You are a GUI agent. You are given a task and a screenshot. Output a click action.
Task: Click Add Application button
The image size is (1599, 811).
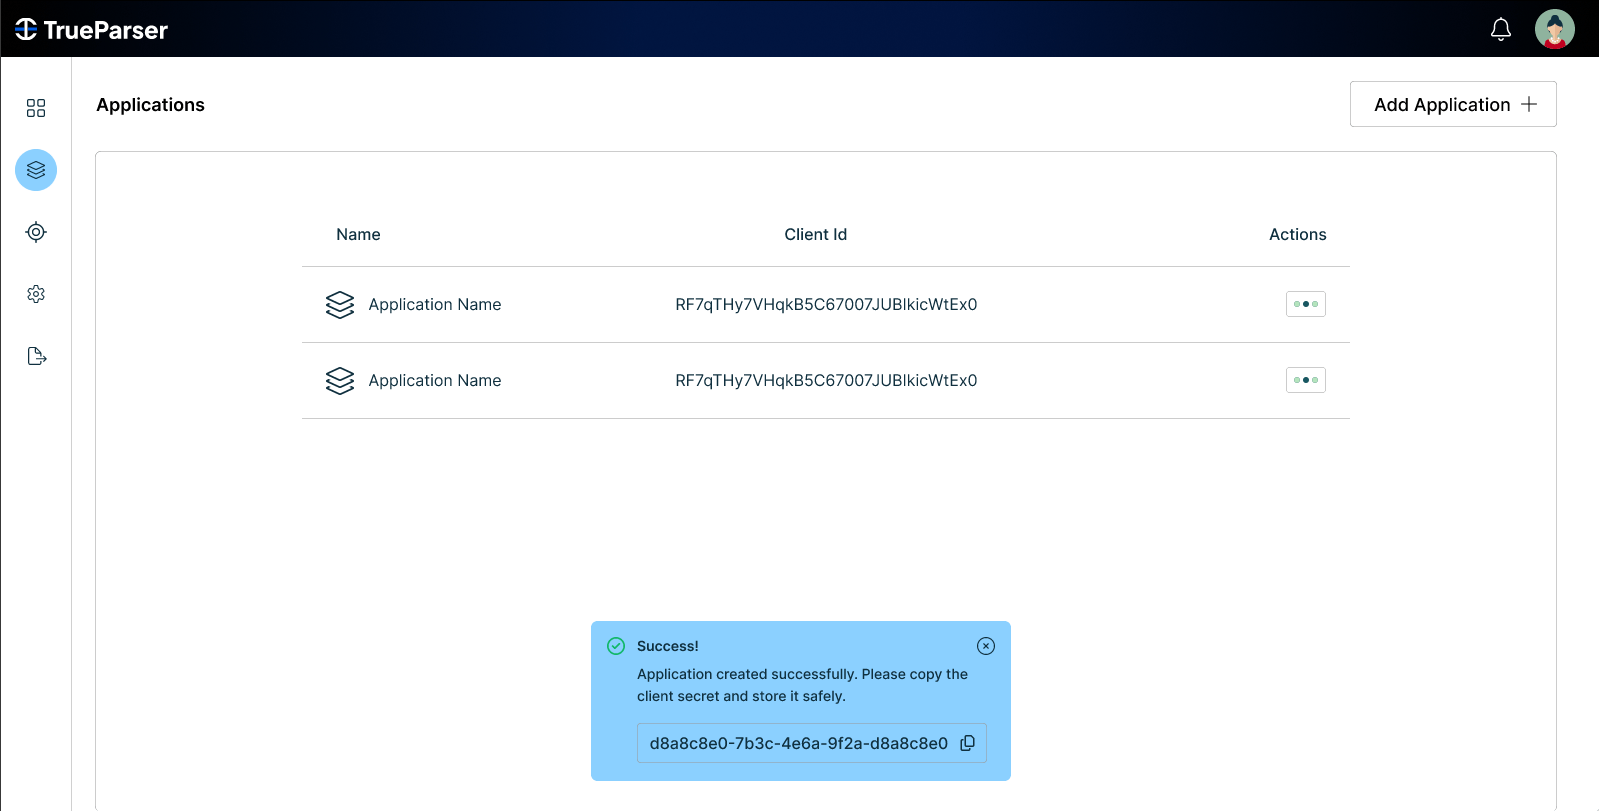(1453, 104)
